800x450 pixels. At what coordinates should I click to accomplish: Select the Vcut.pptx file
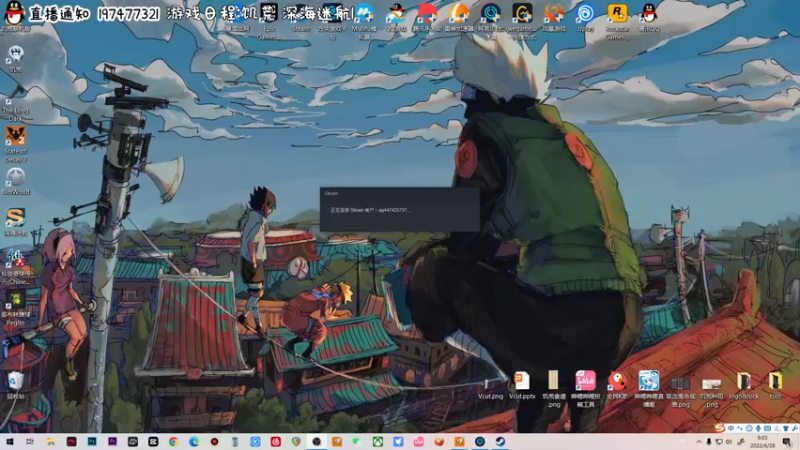click(x=522, y=385)
